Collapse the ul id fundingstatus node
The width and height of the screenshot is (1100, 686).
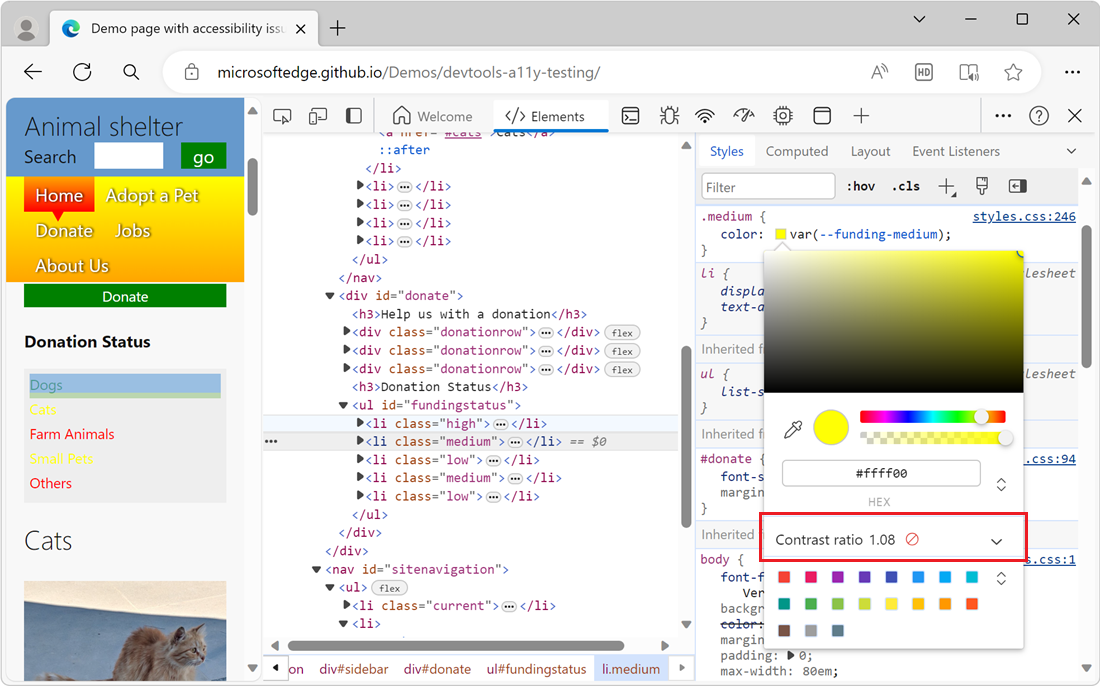point(344,405)
